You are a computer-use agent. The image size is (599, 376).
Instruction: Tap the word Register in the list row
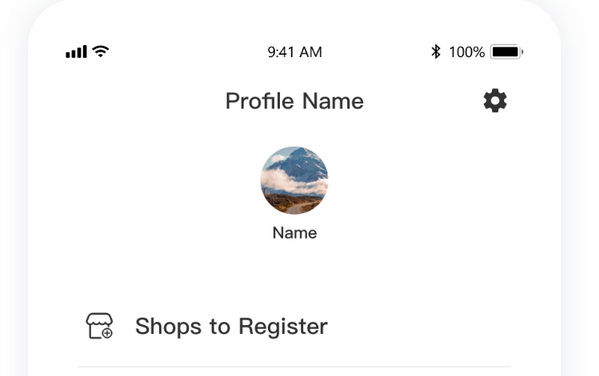point(283,327)
